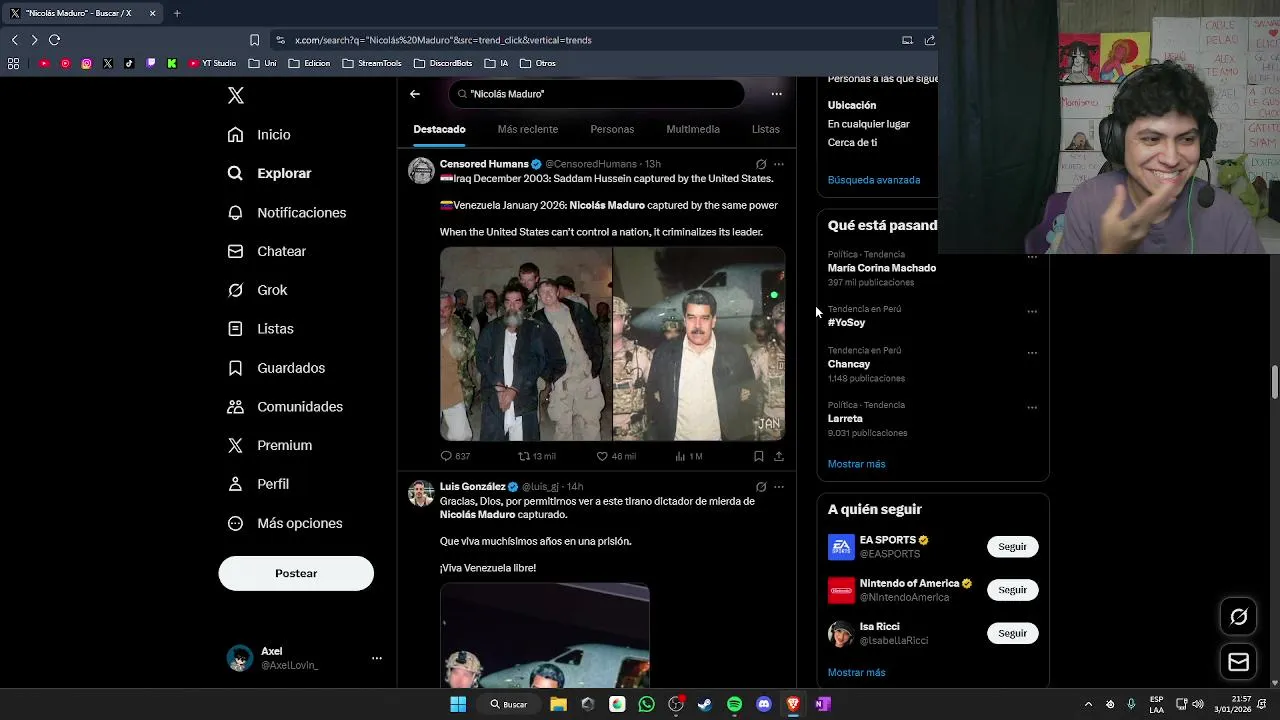This screenshot has width=1280, height=720.
Task: Go back with the search back arrow
Action: click(415, 94)
